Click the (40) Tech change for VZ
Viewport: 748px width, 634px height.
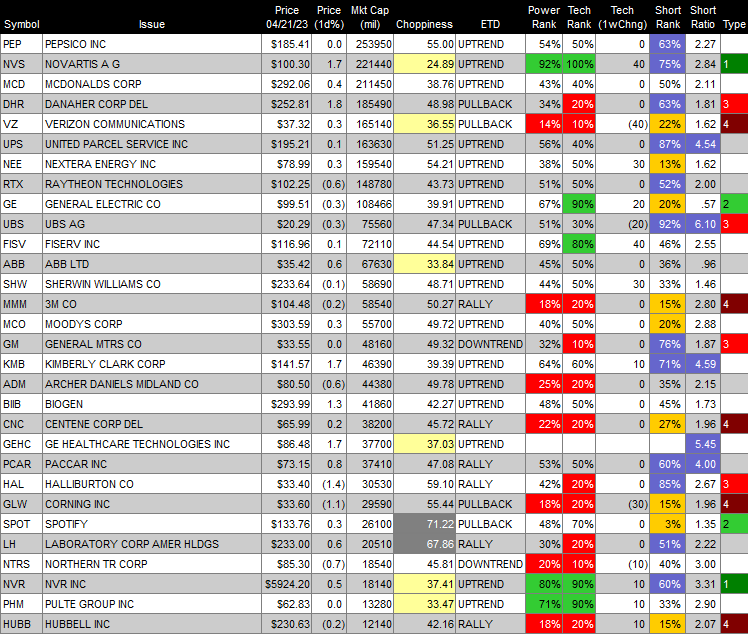[622, 124]
